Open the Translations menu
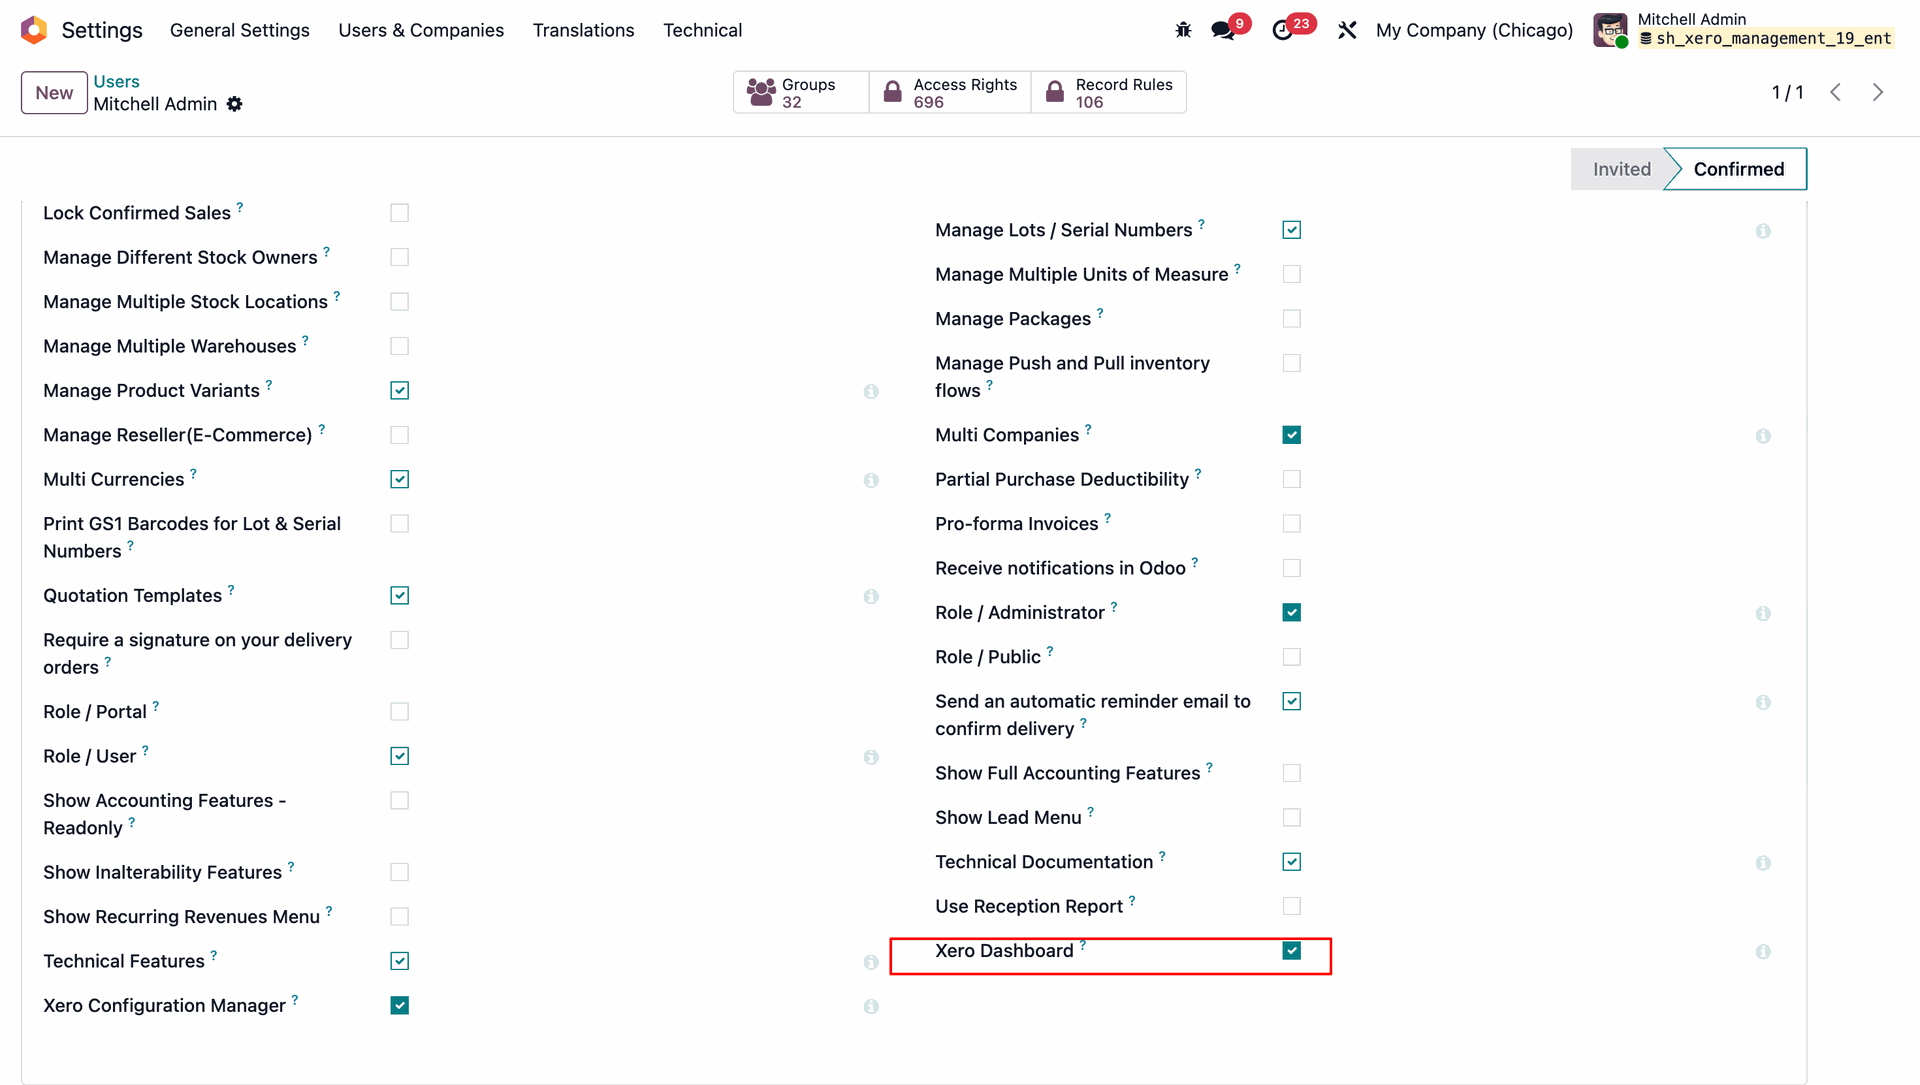The width and height of the screenshot is (1920, 1085). (x=583, y=30)
